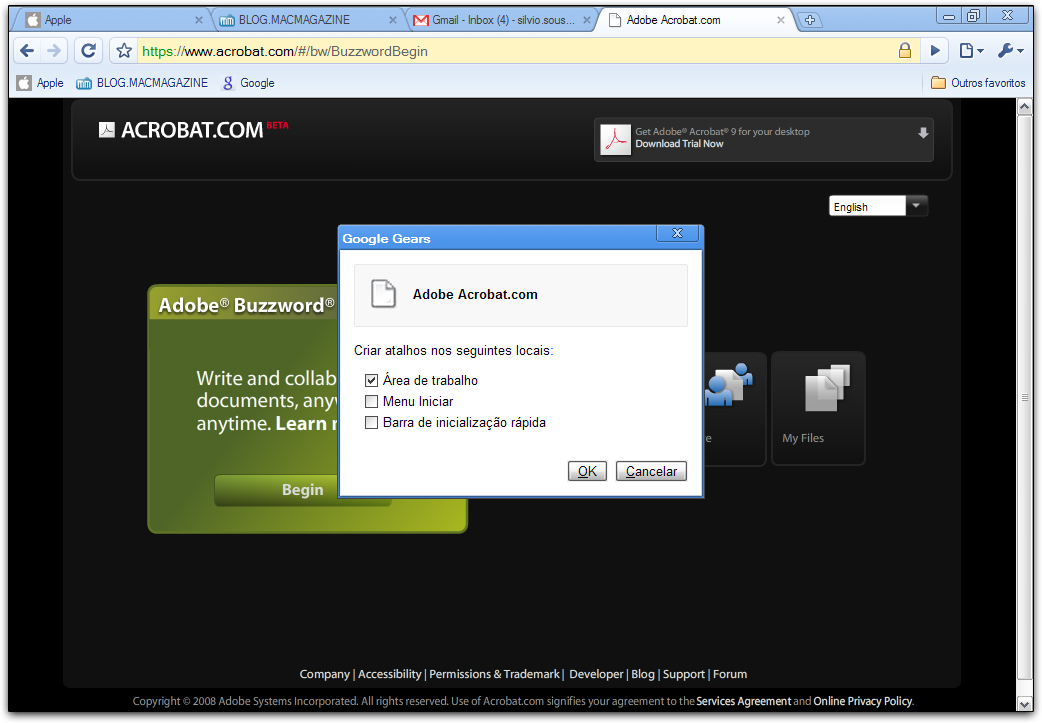The width and height of the screenshot is (1042, 723).
Task: Open the Blog footer link
Action: pyautogui.click(x=643, y=674)
